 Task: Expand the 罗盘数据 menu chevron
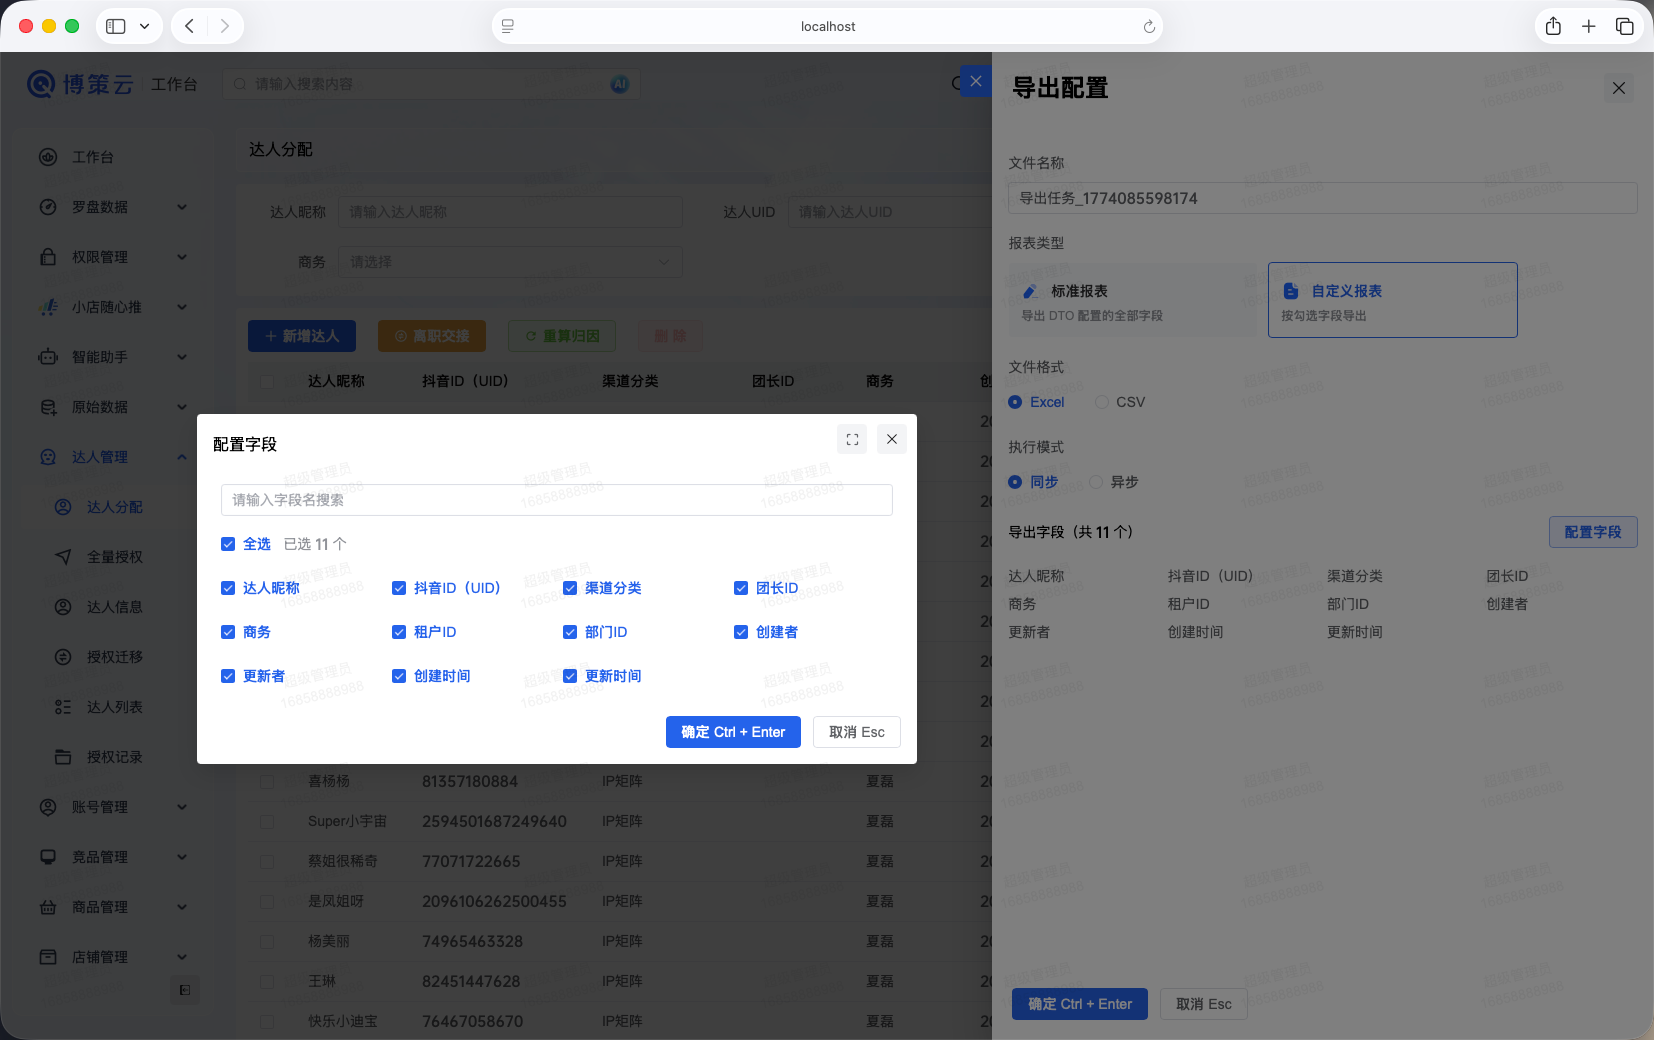(x=182, y=207)
